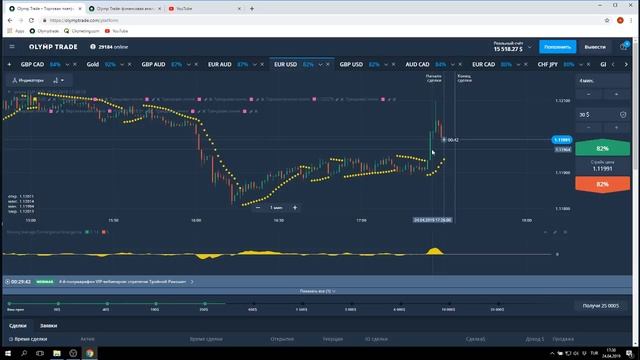This screenshot has height=360, width=640.
Task: Close the GBP AUD asset tab
Action: [x=196, y=64]
